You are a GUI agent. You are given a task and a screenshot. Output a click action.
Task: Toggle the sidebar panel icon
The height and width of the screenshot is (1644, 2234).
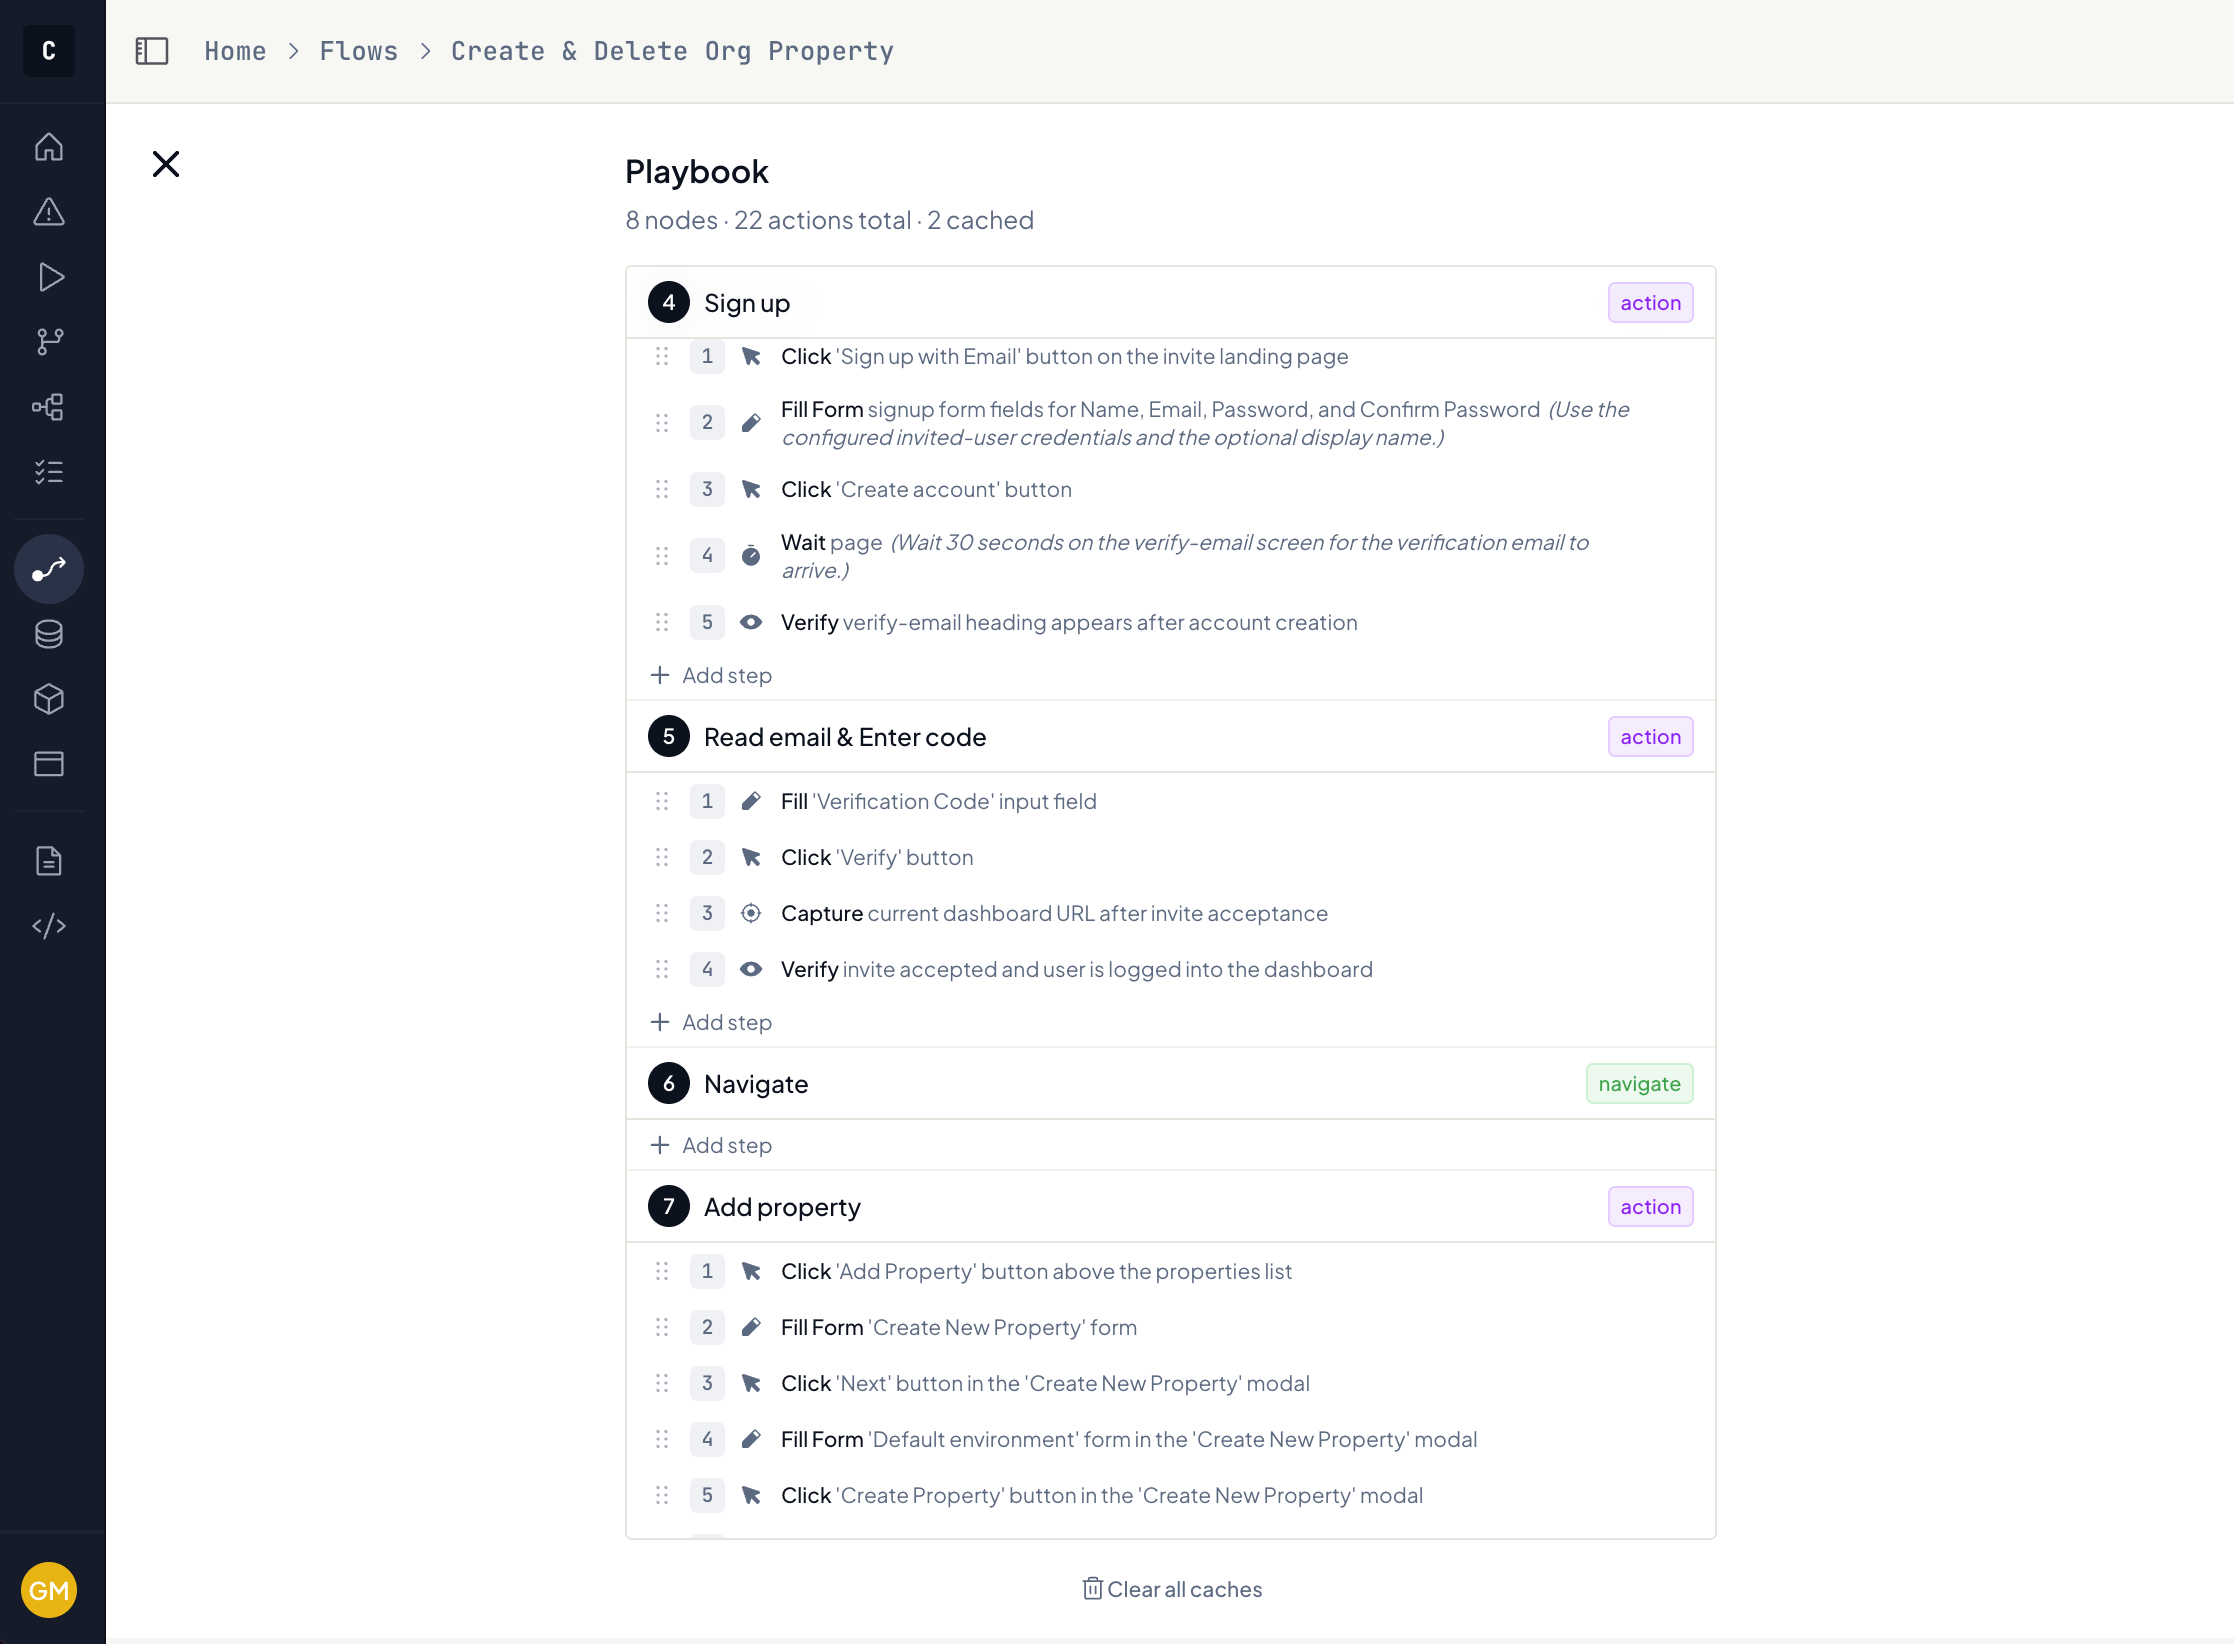pos(152,51)
